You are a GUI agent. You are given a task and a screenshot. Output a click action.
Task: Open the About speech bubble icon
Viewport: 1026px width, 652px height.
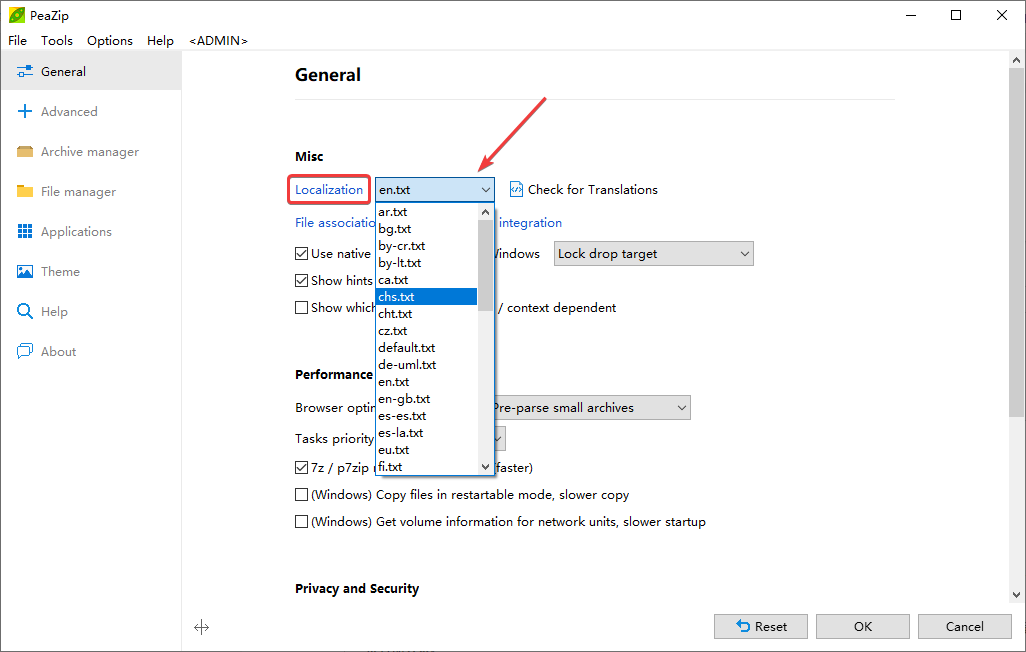25,352
